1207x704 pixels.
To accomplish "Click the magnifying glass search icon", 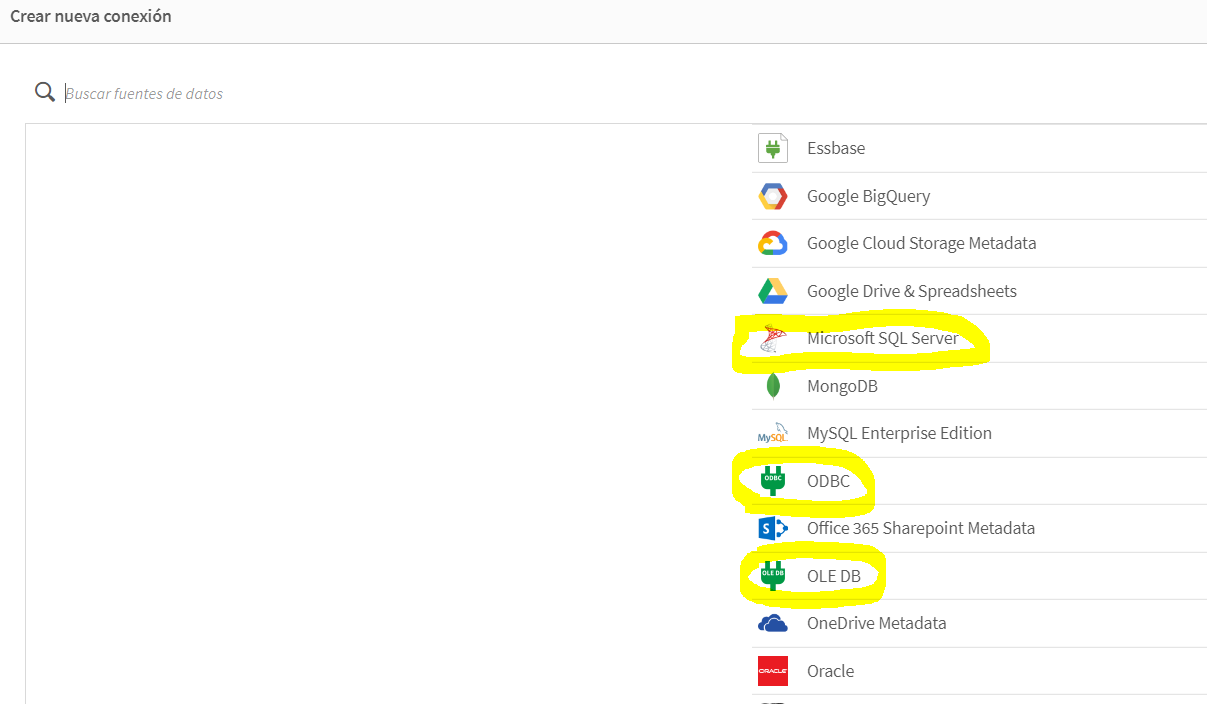I will coord(44,91).
